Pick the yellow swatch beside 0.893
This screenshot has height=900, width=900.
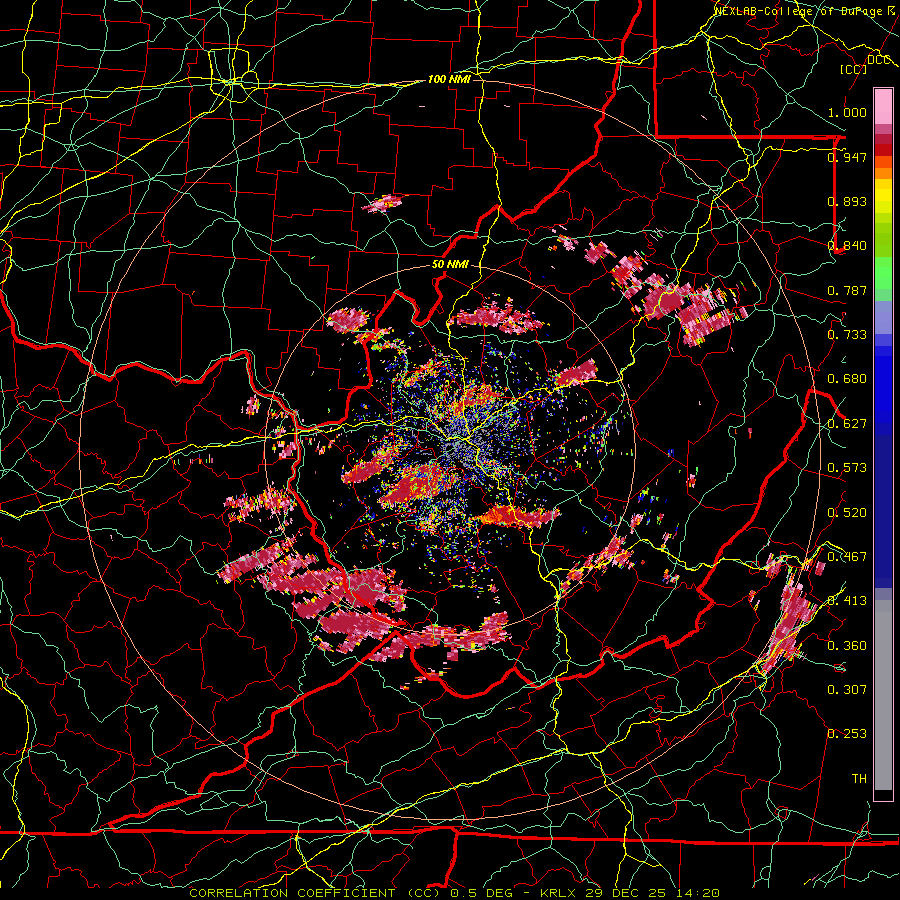[x=883, y=201]
